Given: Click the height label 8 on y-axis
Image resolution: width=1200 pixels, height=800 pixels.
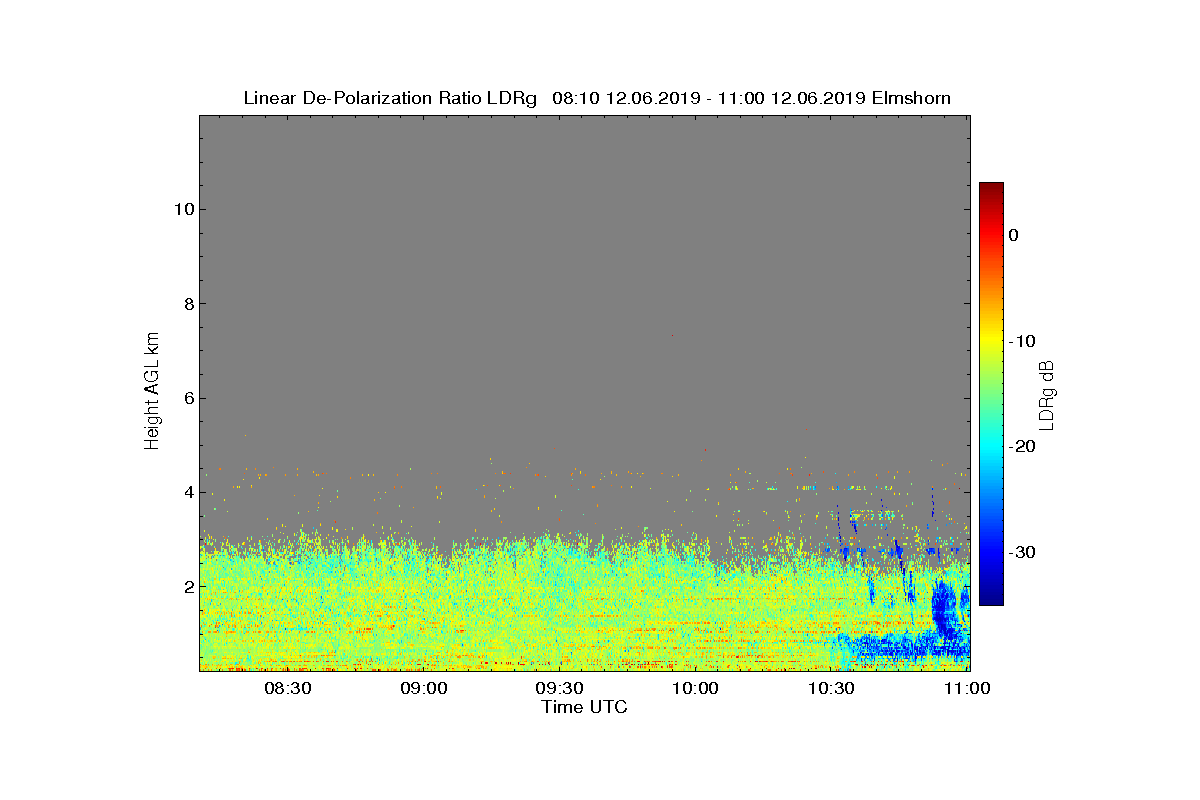Looking at the screenshot, I should tap(188, 303).
